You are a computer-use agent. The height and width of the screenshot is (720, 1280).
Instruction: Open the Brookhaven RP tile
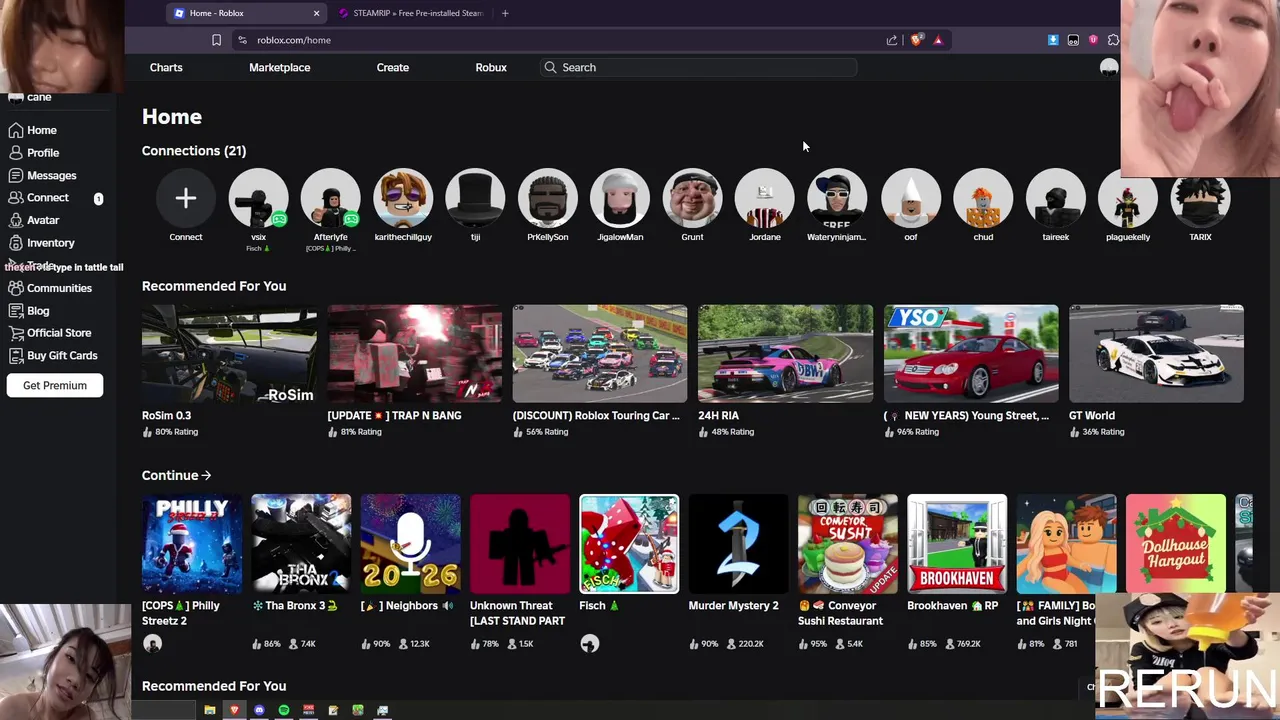[x=957, y=544]
